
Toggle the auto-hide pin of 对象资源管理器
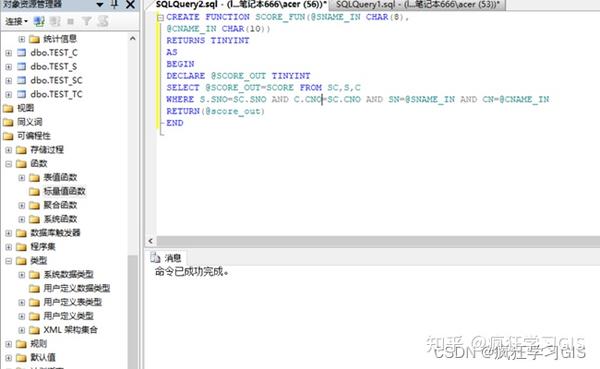(114, 4)
